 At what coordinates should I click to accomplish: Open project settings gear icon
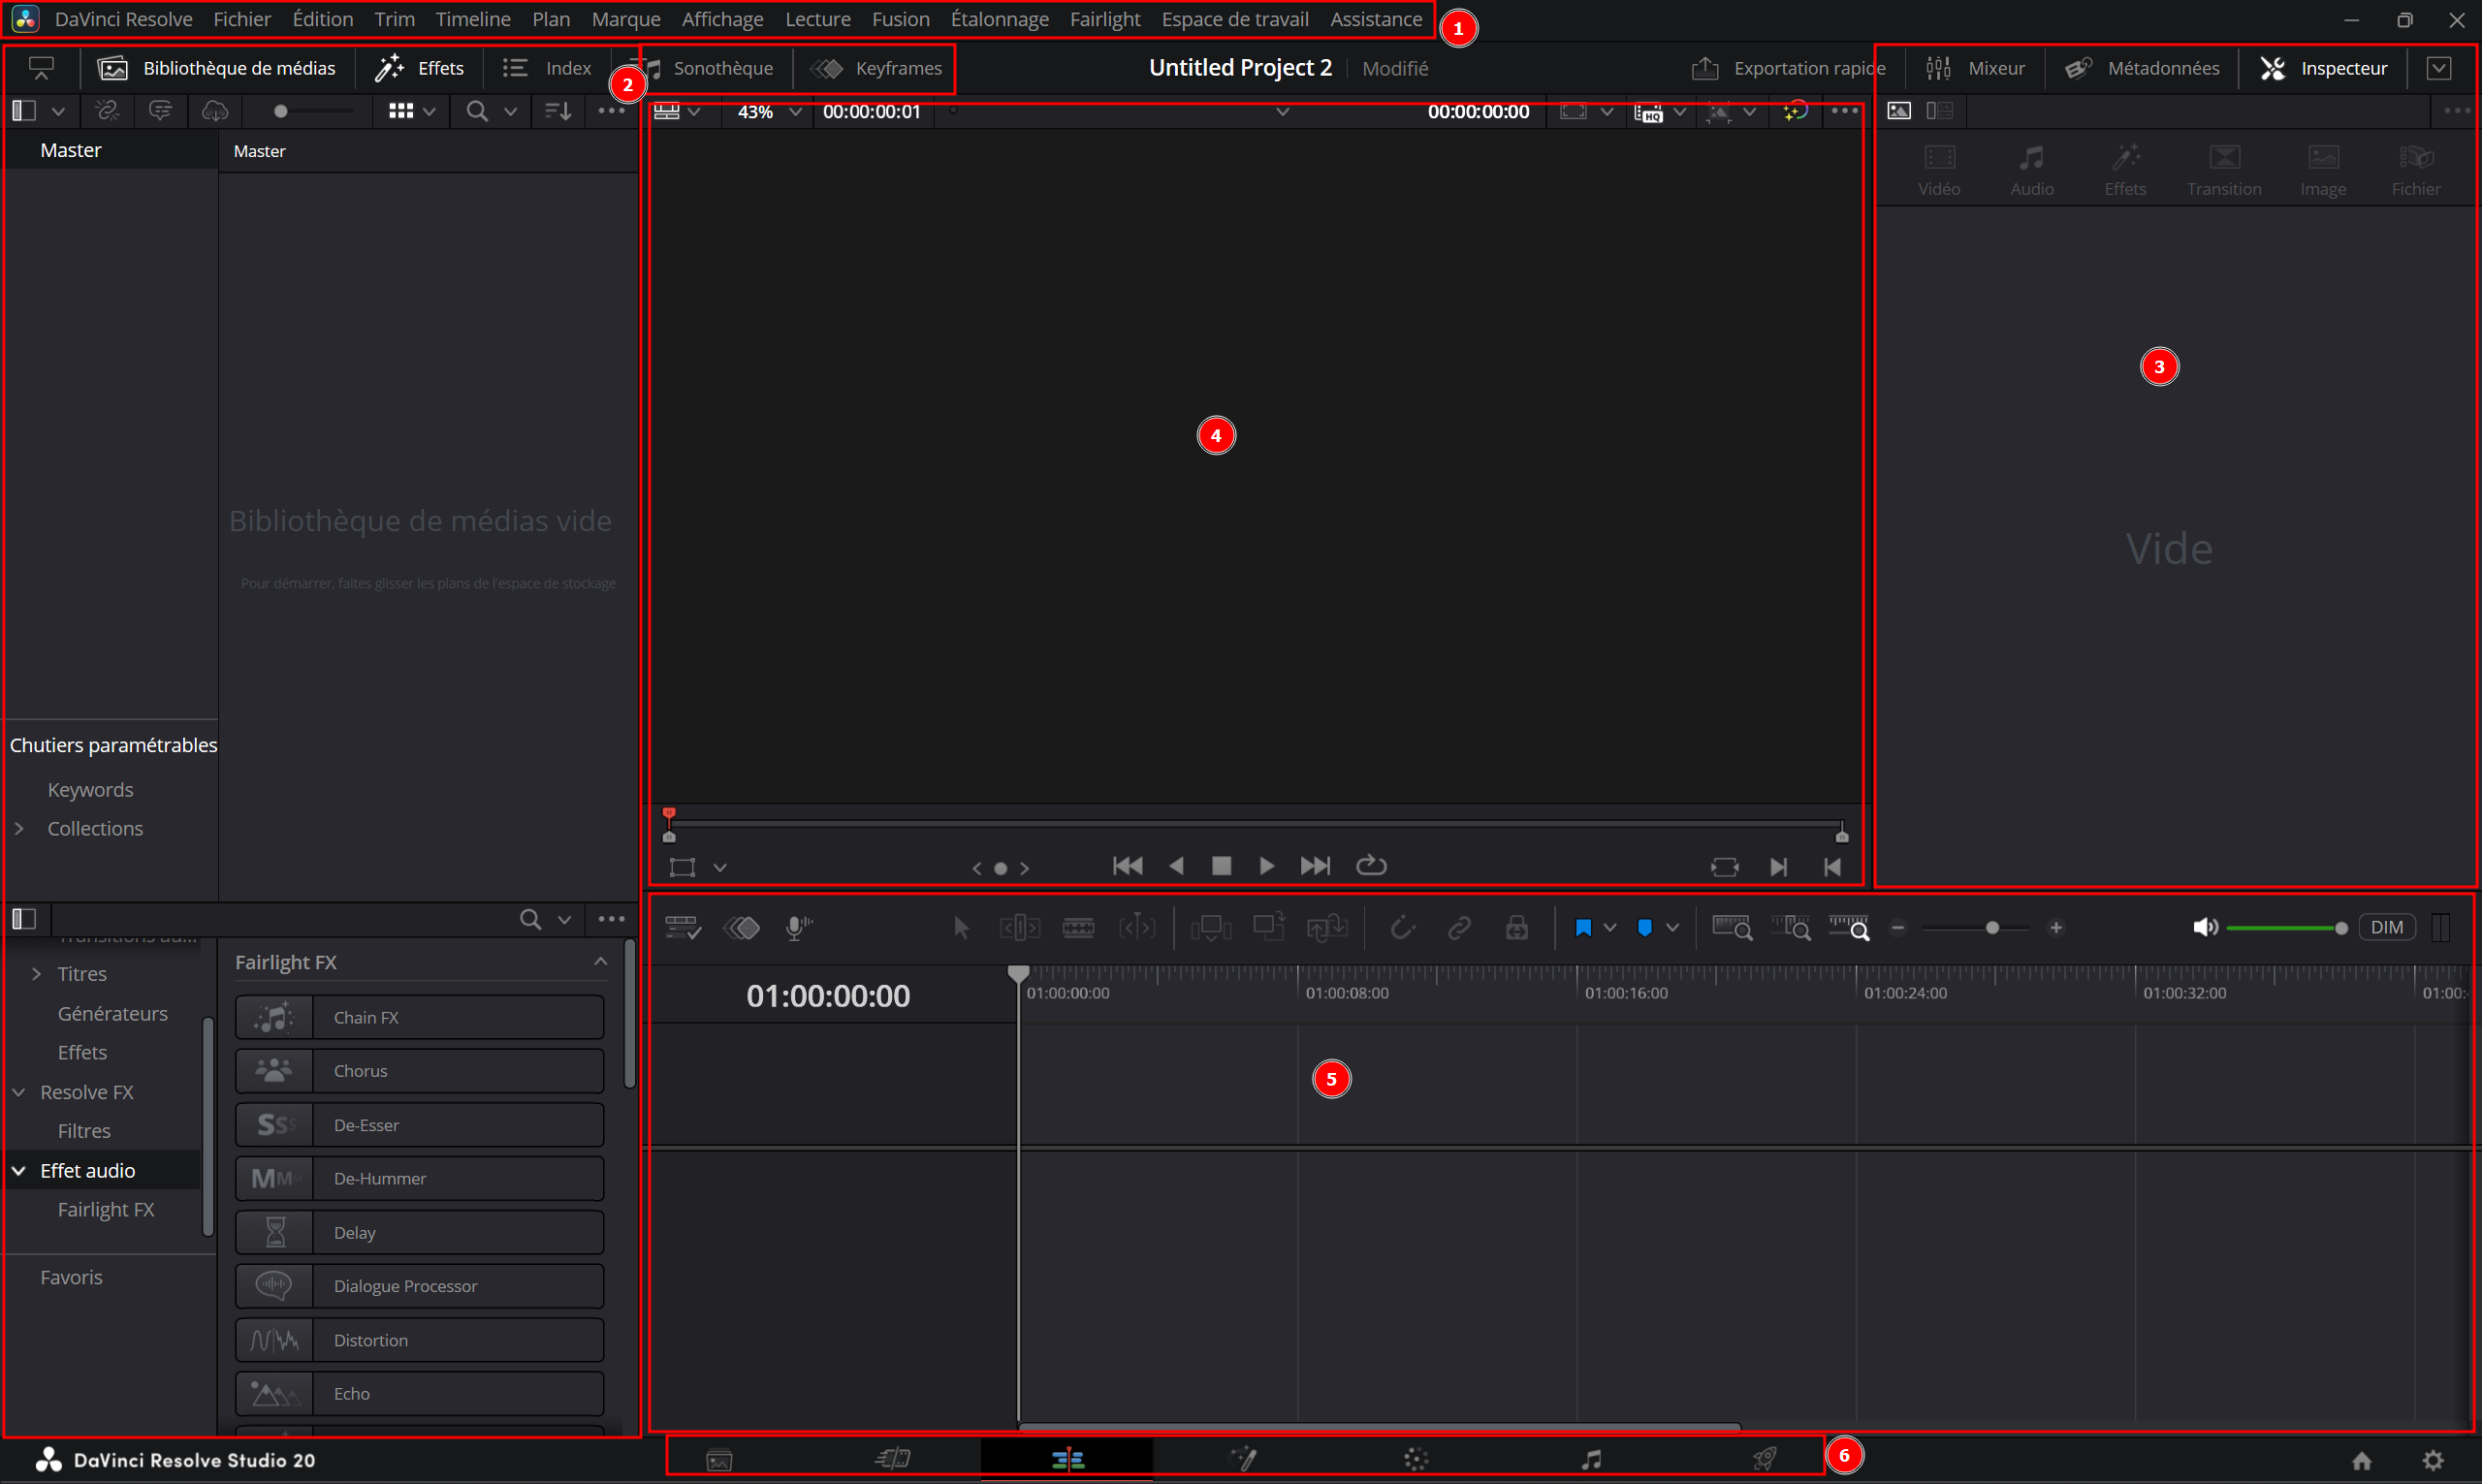click(x=2433, y=1461)
